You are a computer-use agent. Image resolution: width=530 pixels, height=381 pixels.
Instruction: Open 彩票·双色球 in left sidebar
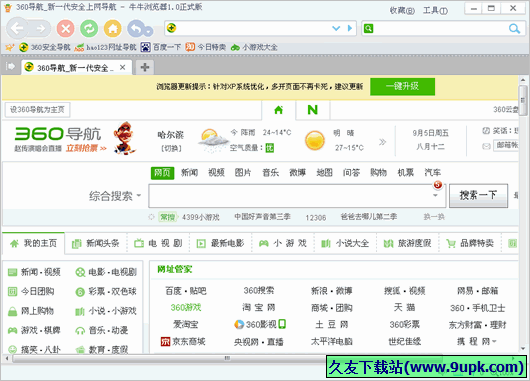click(106, 291)
